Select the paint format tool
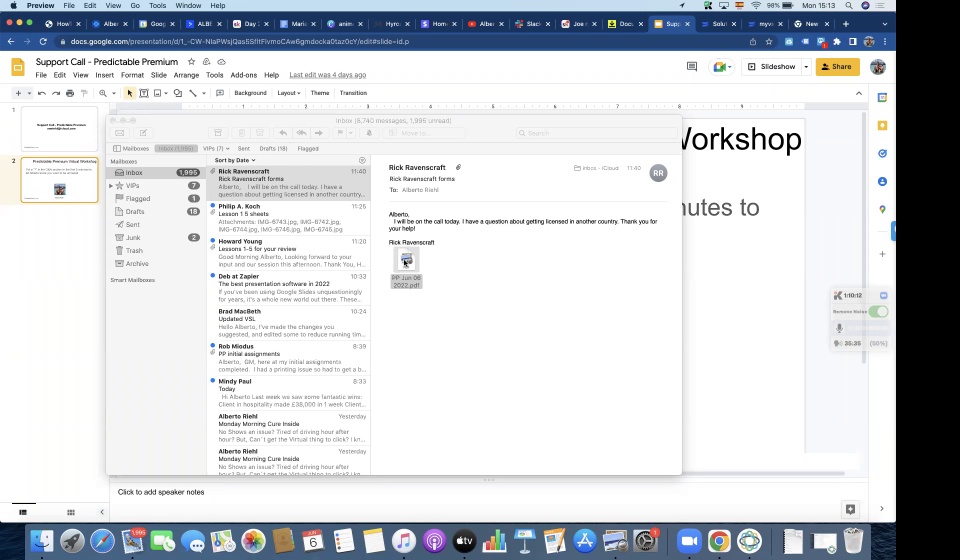The width and height of the screenshot is (960, 560). (x=84, y=93)
